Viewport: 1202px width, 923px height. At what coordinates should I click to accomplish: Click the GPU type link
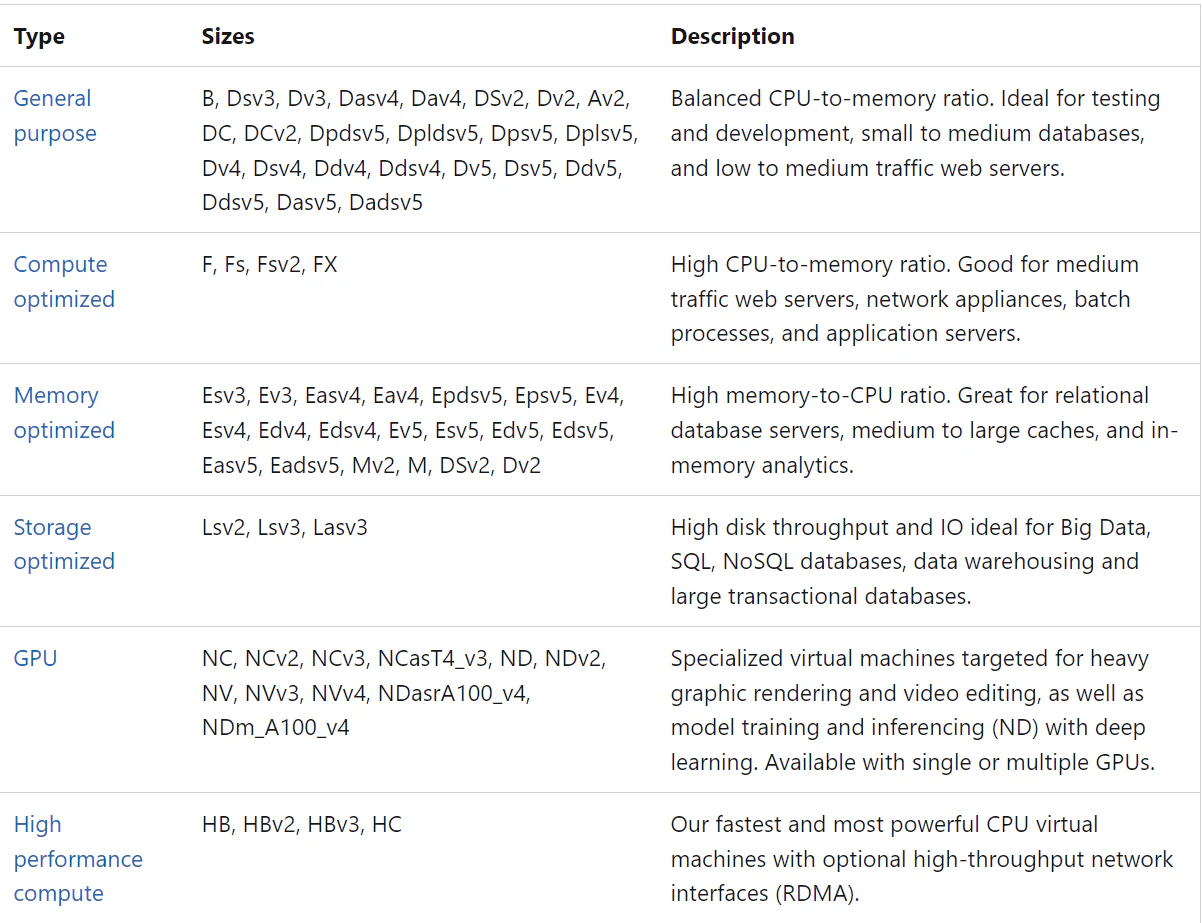[35, 658]
